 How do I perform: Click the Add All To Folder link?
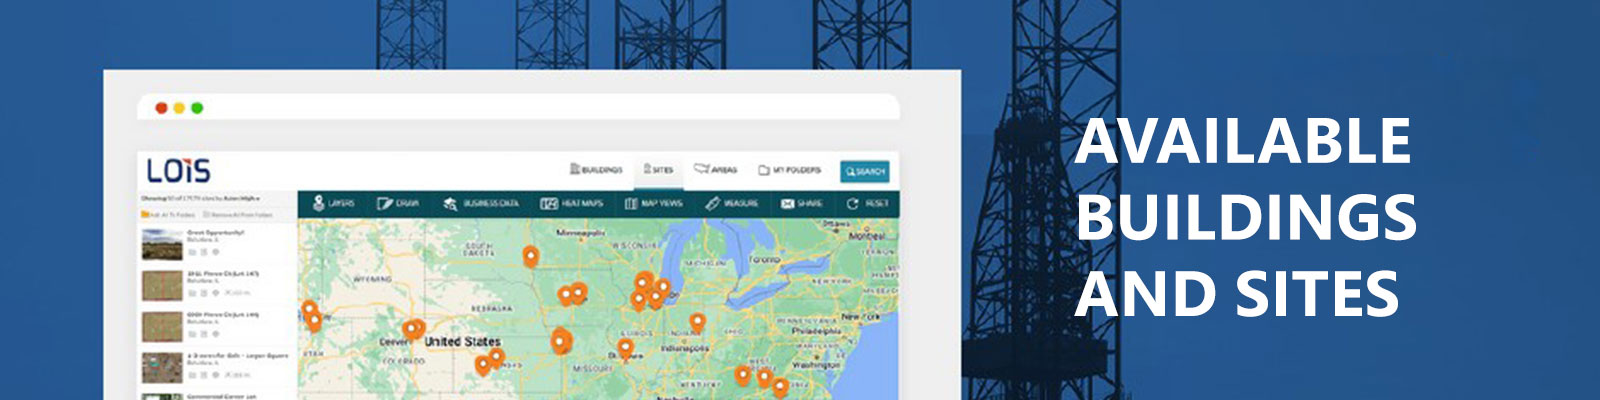pos(168,214)
